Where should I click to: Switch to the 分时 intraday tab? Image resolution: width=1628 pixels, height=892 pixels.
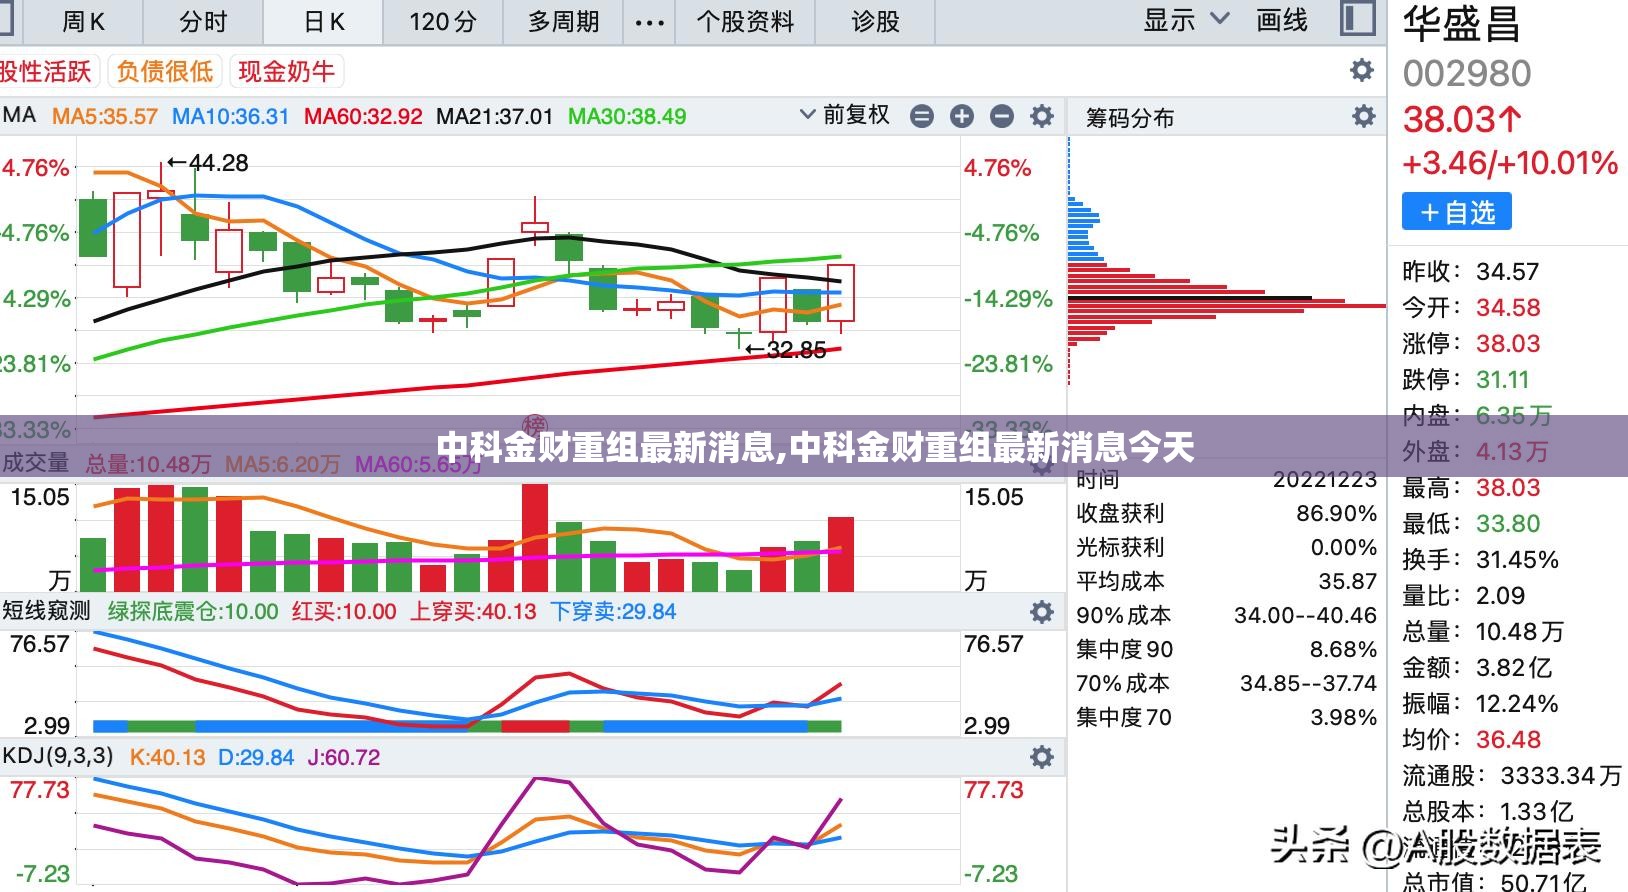[203, 21]
